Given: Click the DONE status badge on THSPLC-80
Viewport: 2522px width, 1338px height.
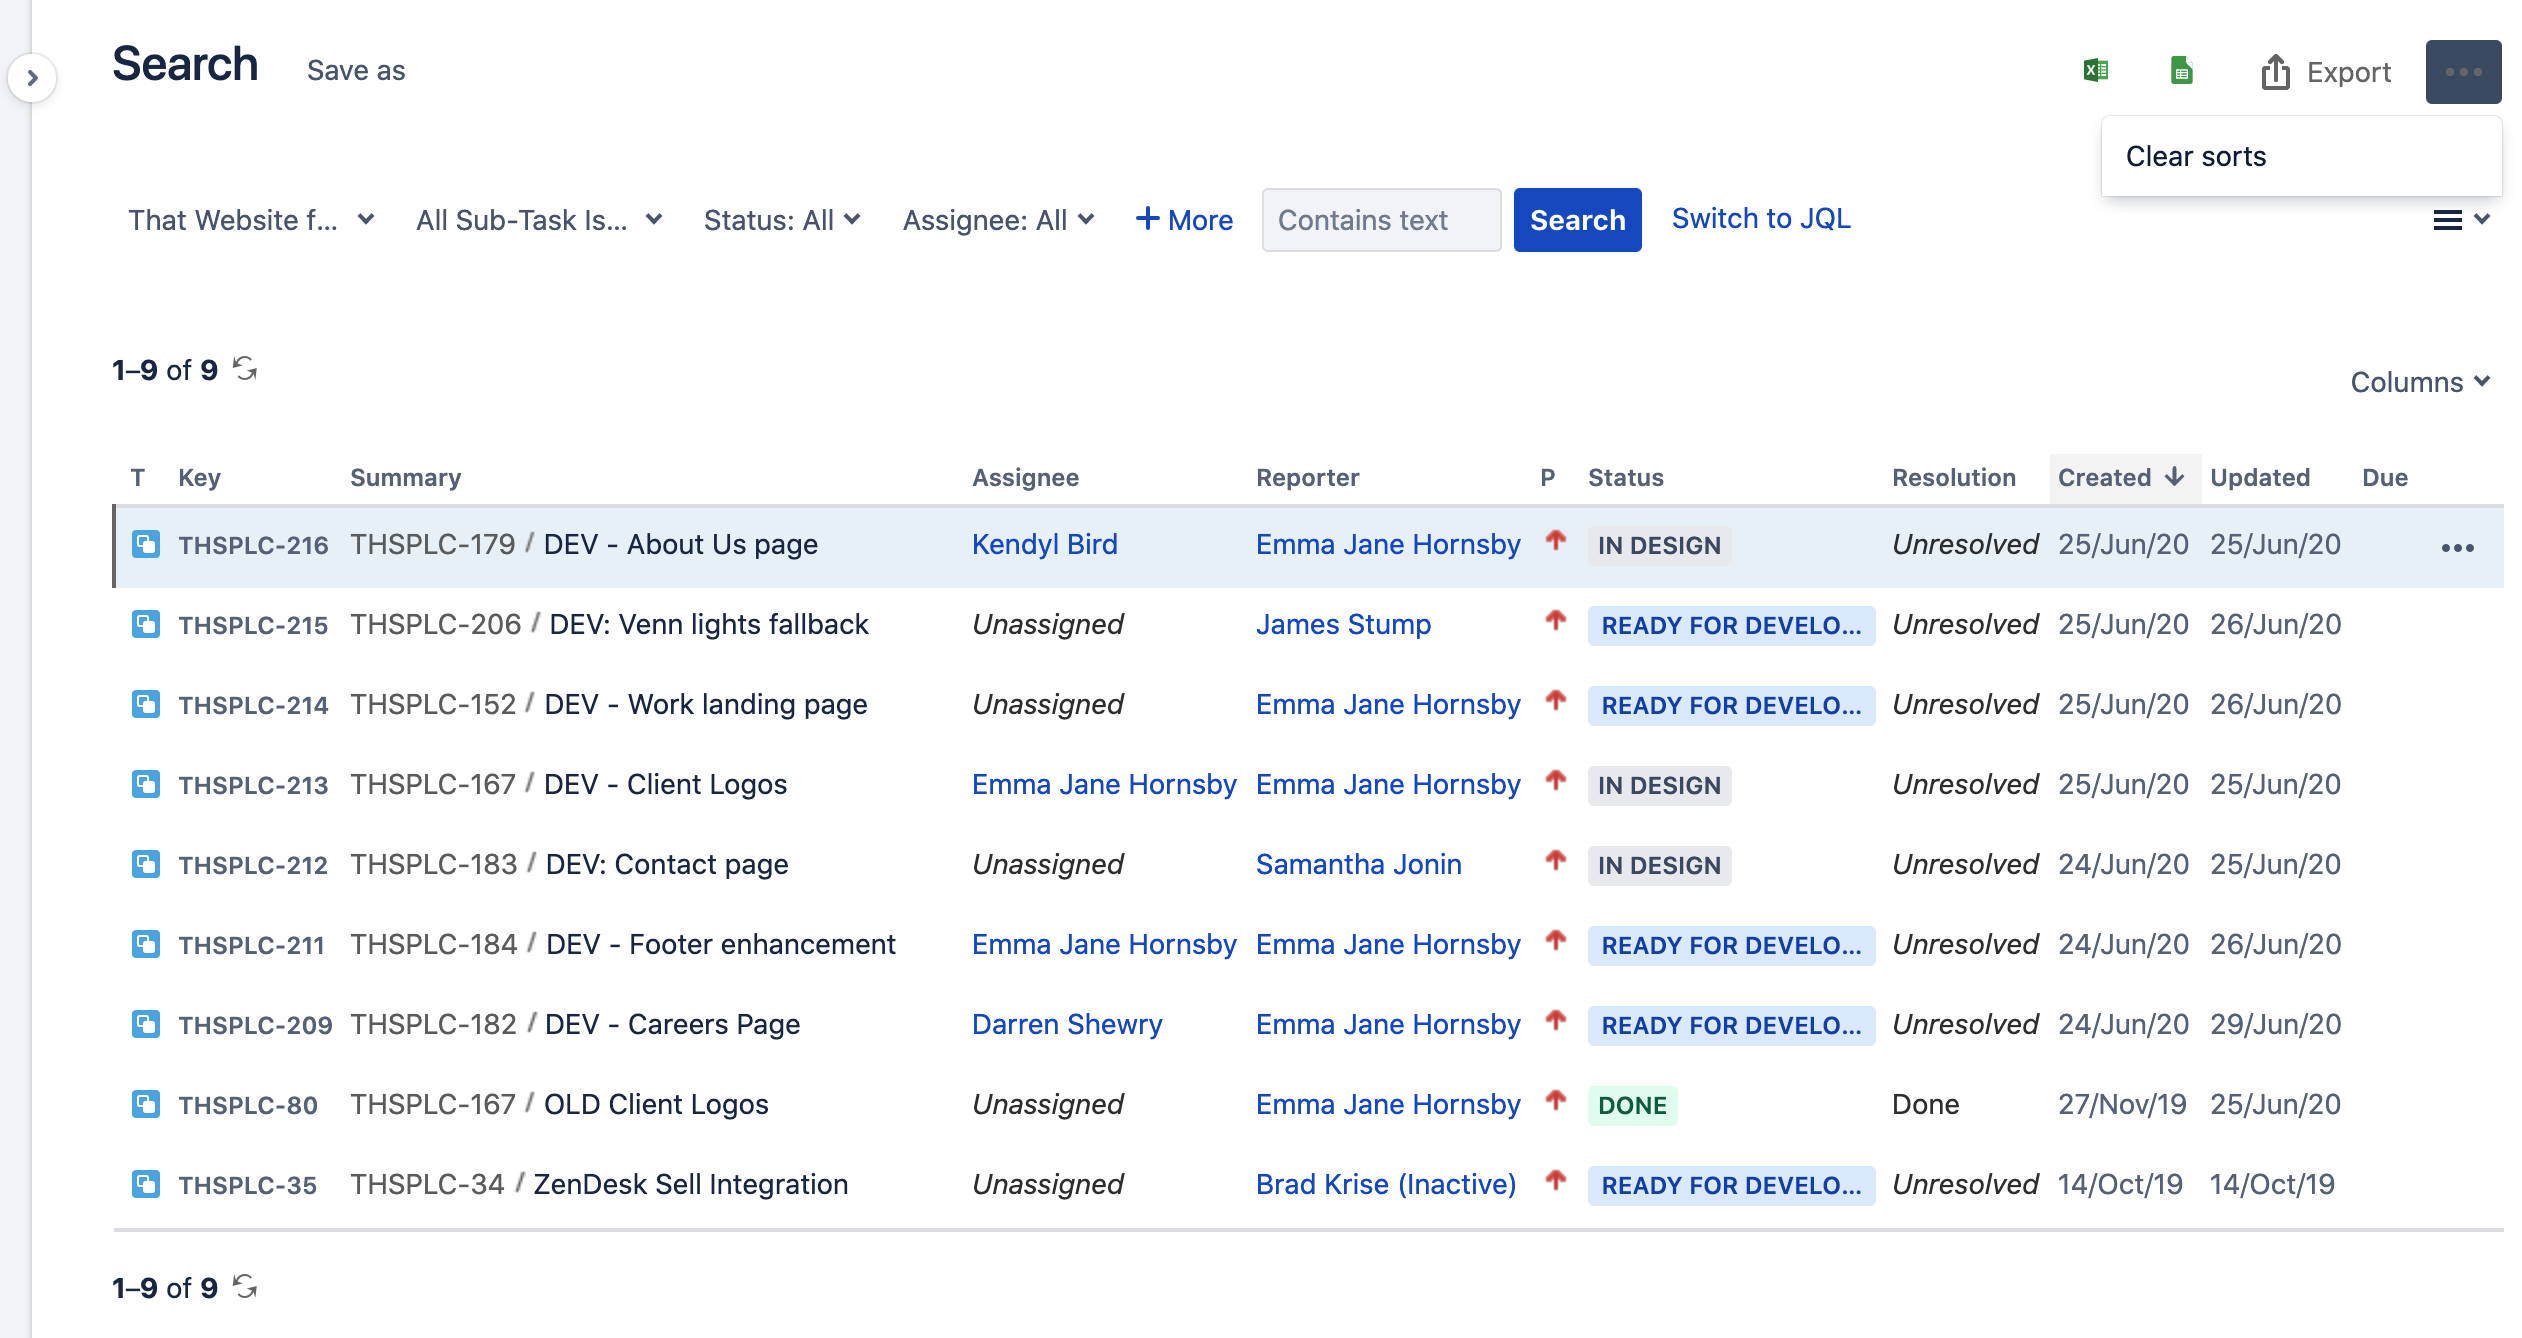Looking at the screenshot, I should (1631, 1105).
